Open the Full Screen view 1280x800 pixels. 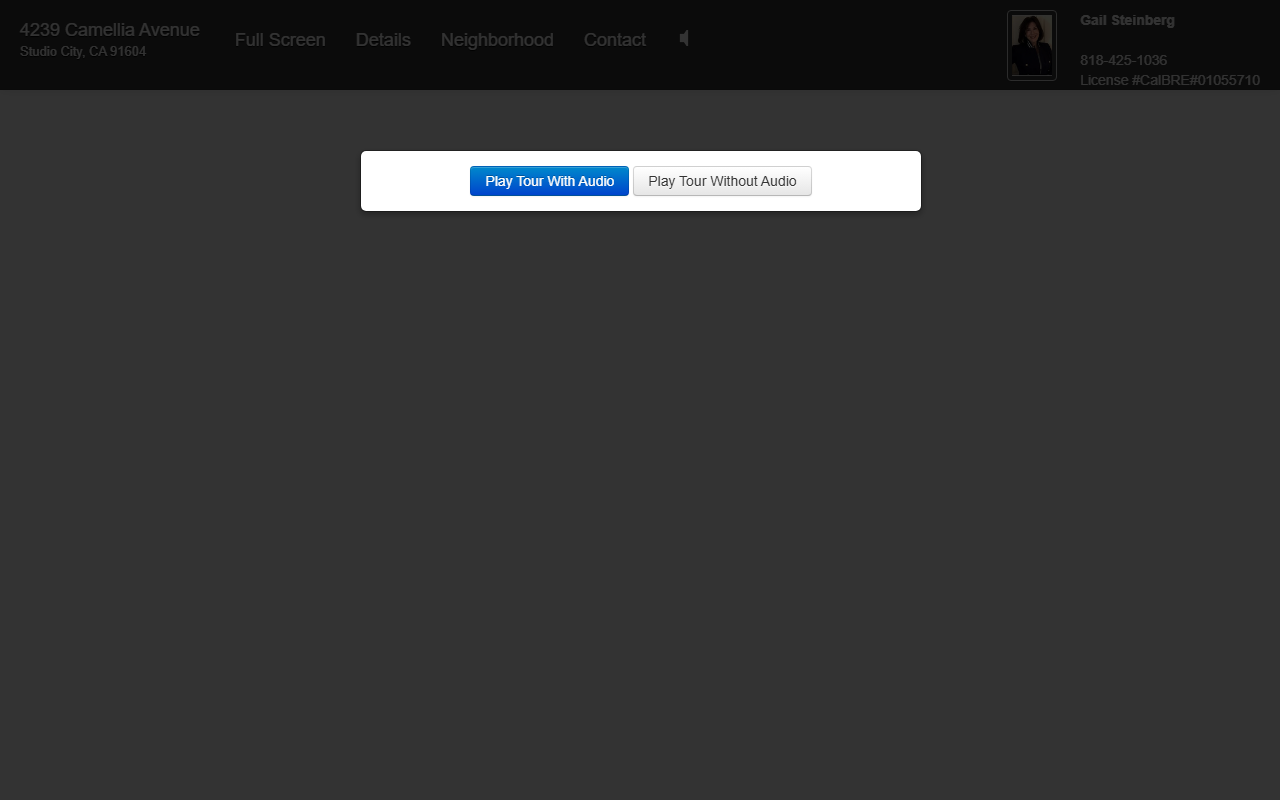pos(280,40)
